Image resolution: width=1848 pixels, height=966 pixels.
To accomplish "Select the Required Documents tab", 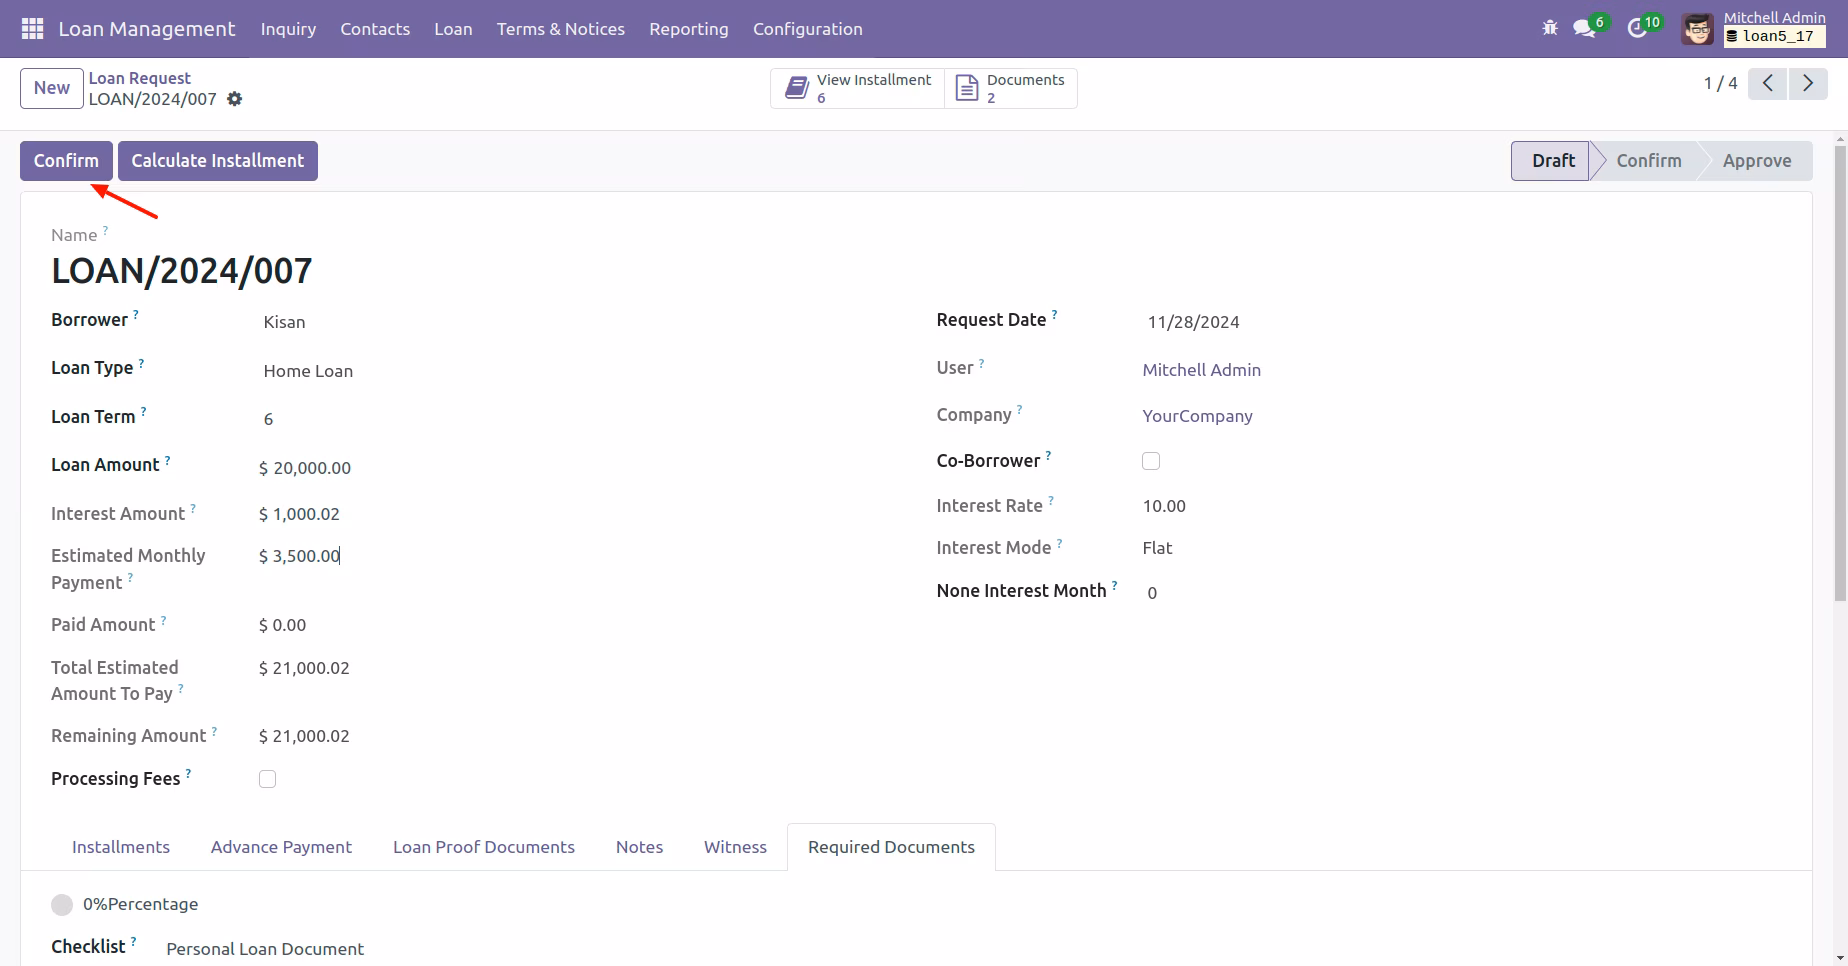I will [x=891, y=847].
